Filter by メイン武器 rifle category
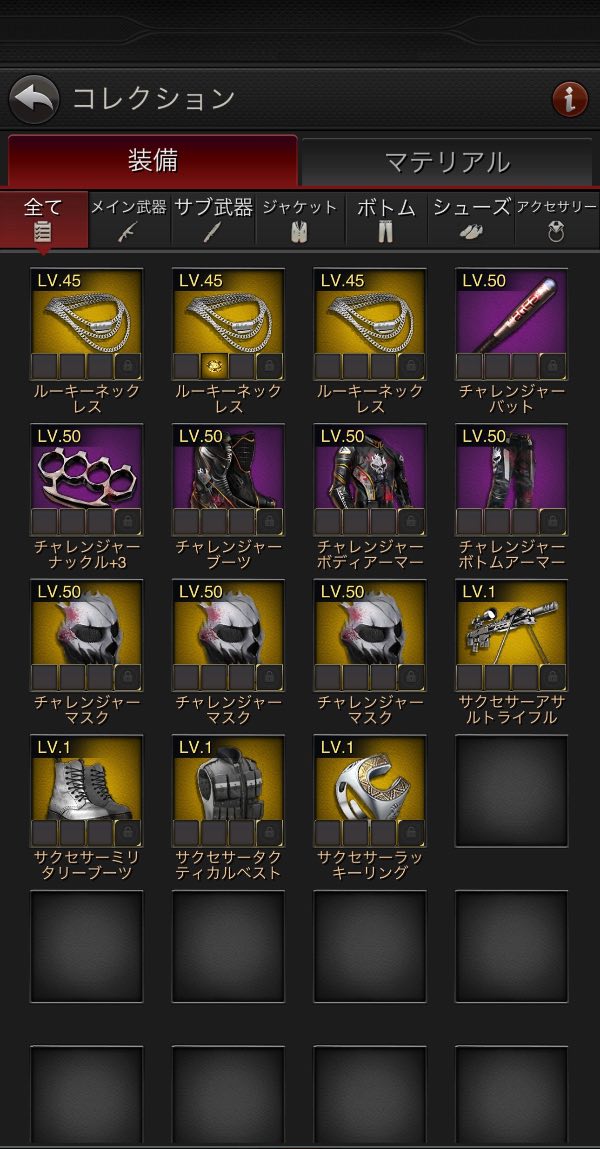The height and width of the screenshot is (1149, 600). (x=130, y=220)
